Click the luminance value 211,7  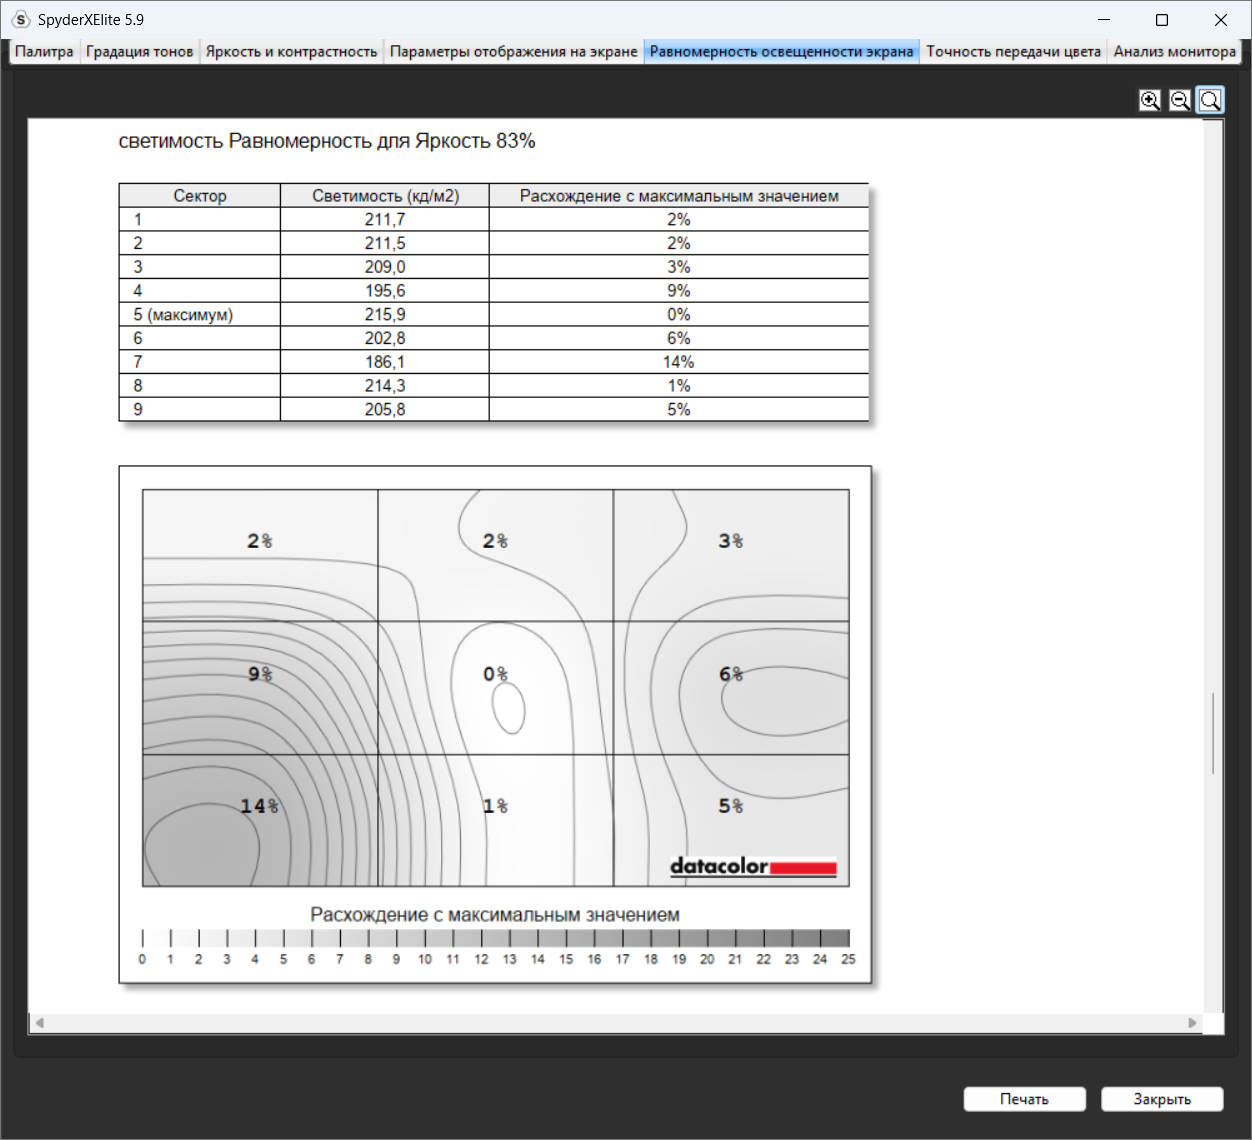[385, 219]
